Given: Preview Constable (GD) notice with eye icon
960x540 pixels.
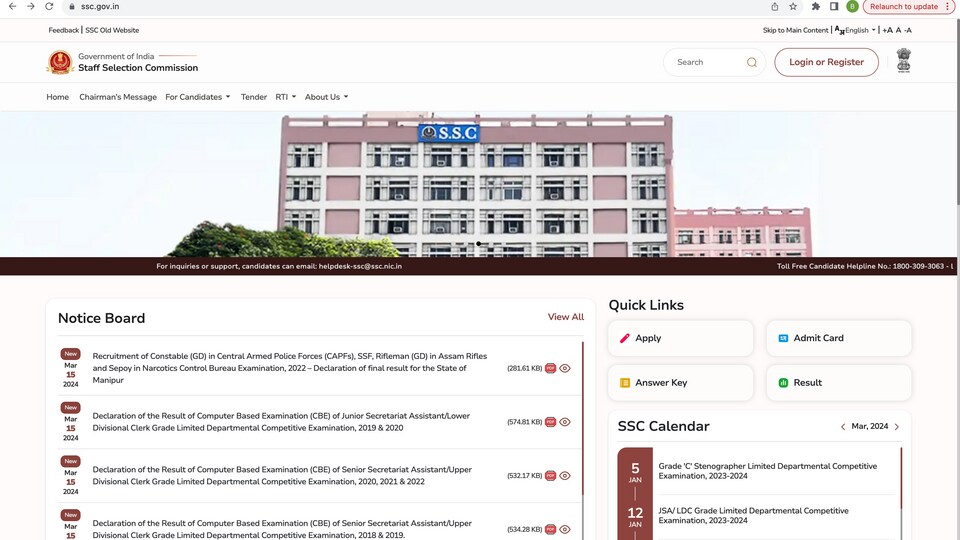Looking at the screenshot, I should pyautogui.click(x=564, y=368).
